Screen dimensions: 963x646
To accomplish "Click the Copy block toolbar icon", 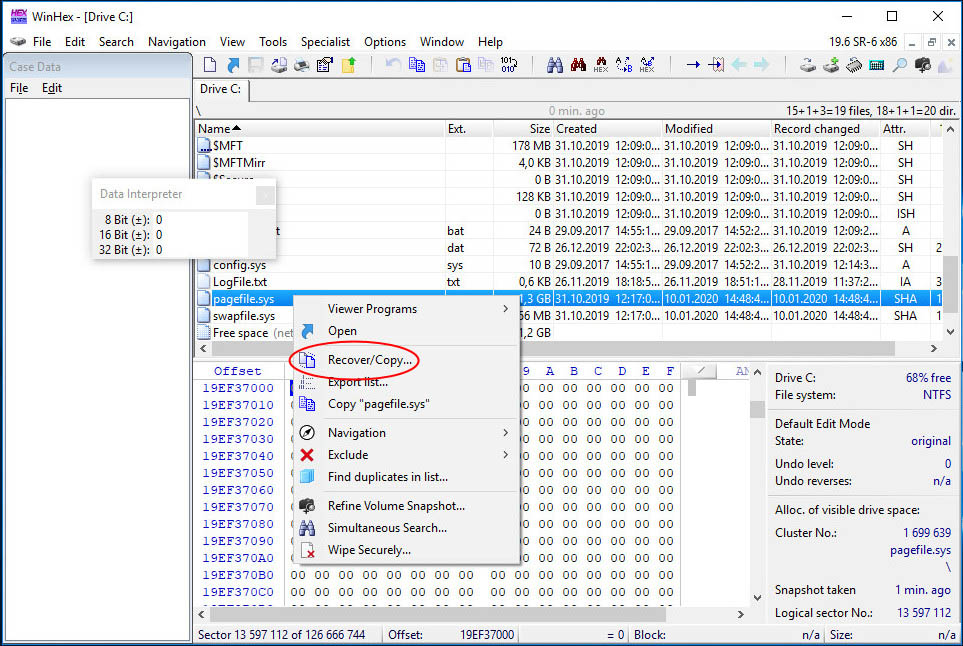I will 417,64.
